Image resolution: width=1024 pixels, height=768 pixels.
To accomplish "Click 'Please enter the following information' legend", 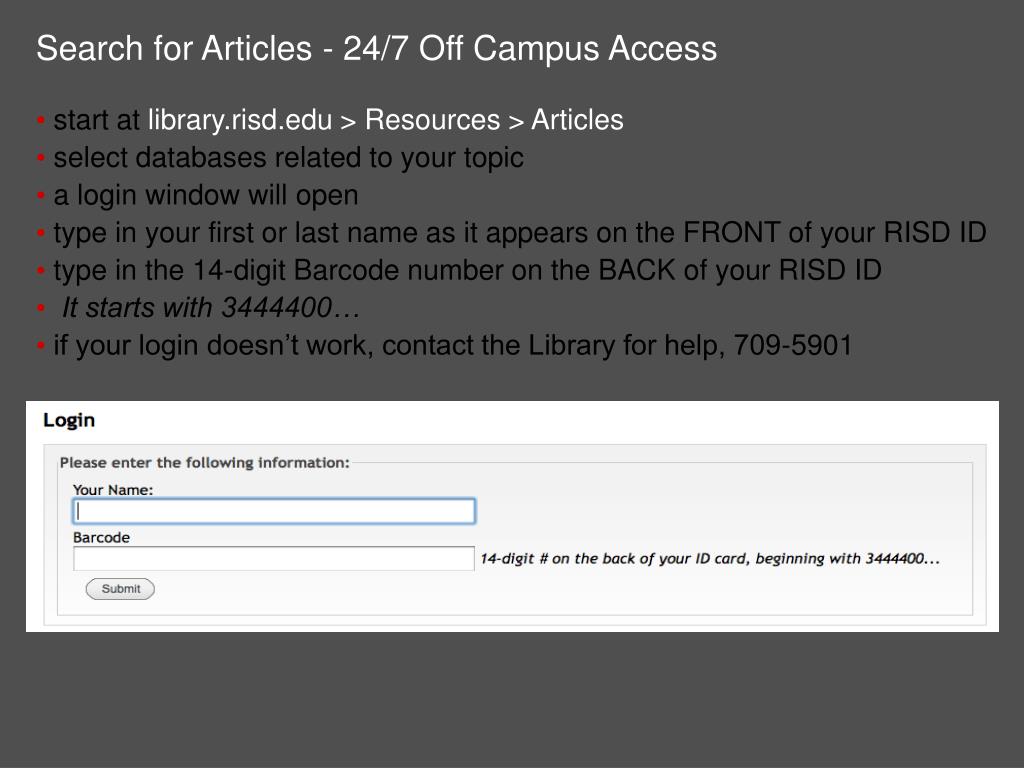I will 204,462.
